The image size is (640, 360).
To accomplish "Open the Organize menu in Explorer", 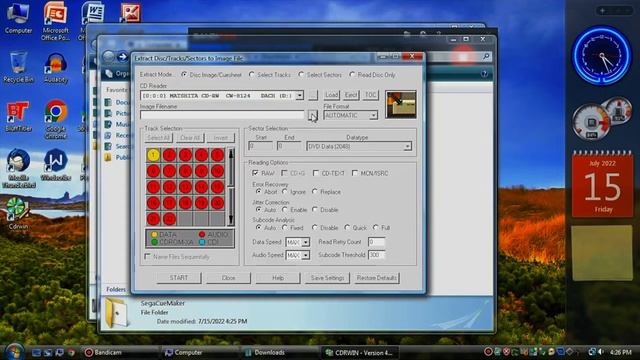I will click(x=118, y=74).
